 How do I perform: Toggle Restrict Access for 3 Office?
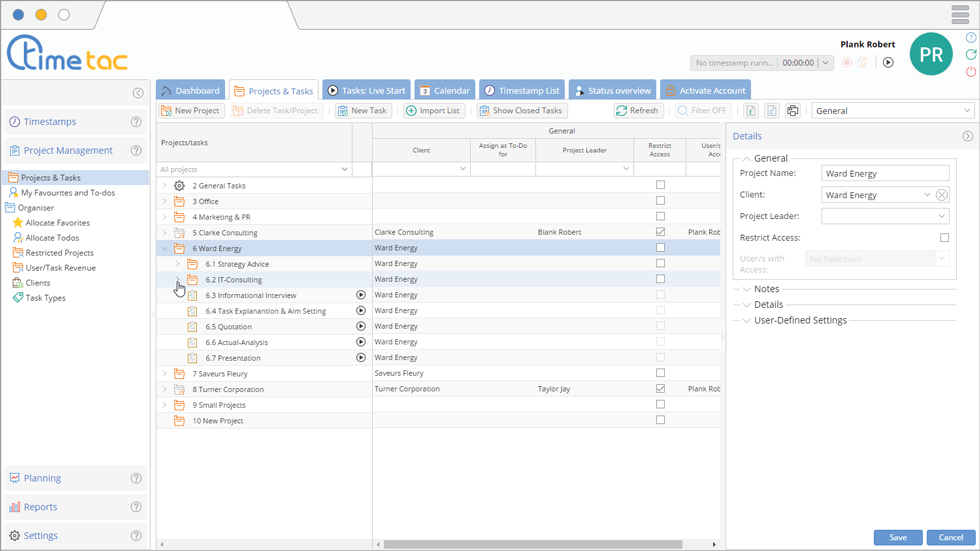(660, 201)
